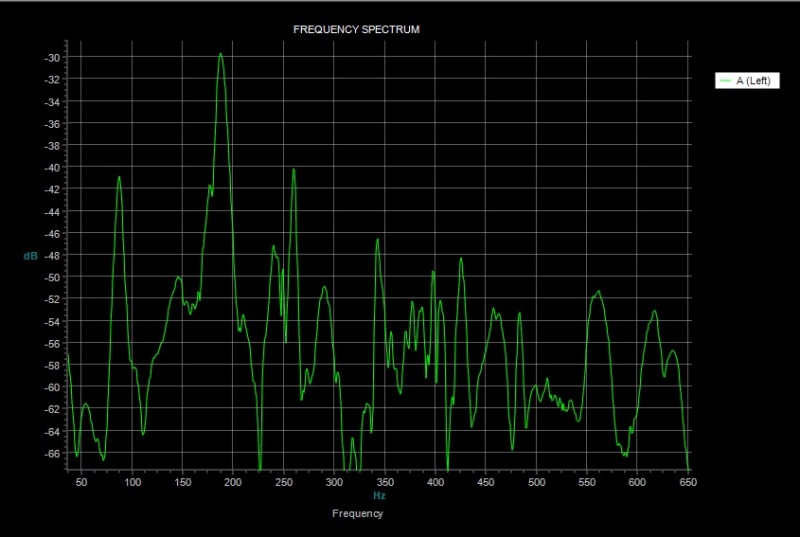Click the 50 tick label on frequency axis
Screen dimensions: 800x537
coord(82,481)
